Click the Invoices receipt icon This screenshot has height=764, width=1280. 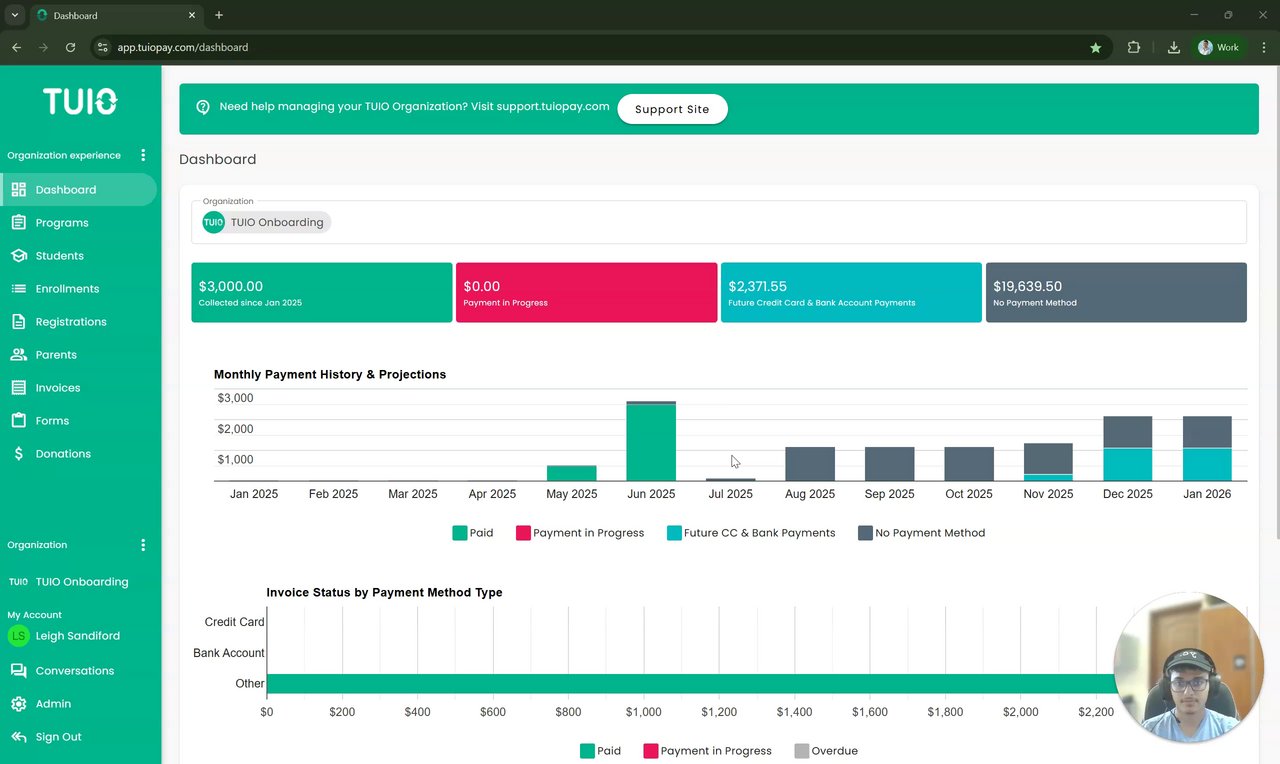18,388
